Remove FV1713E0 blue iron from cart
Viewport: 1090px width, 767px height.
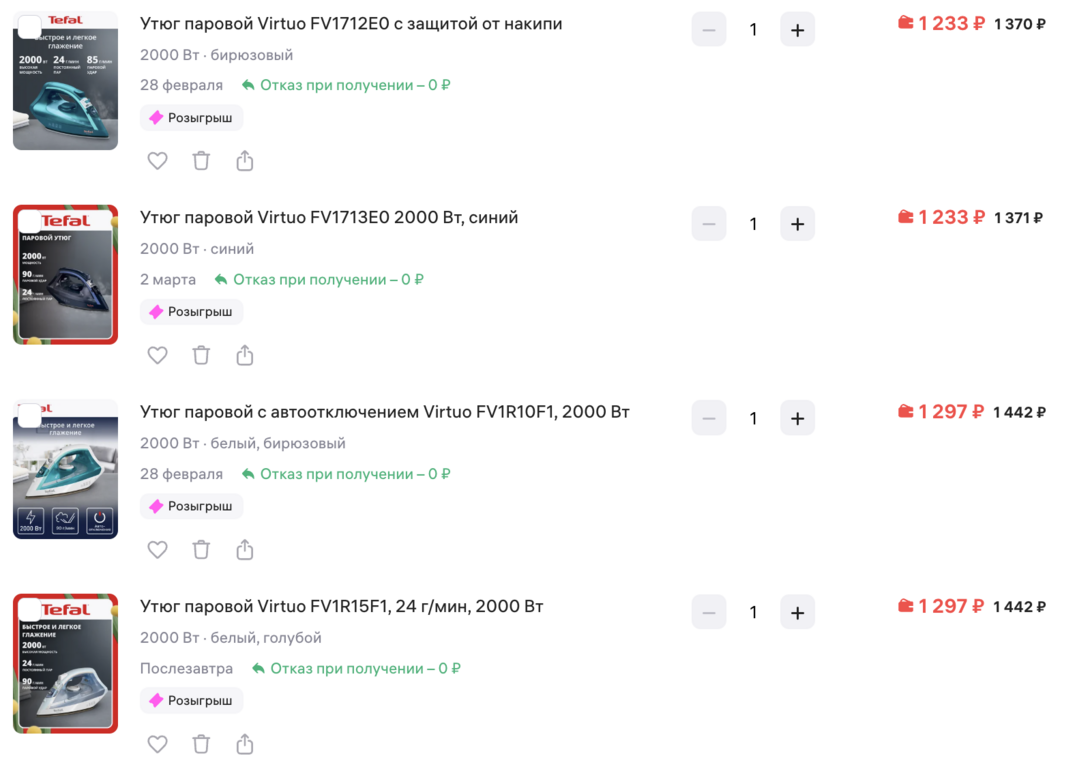pos(201,355)
